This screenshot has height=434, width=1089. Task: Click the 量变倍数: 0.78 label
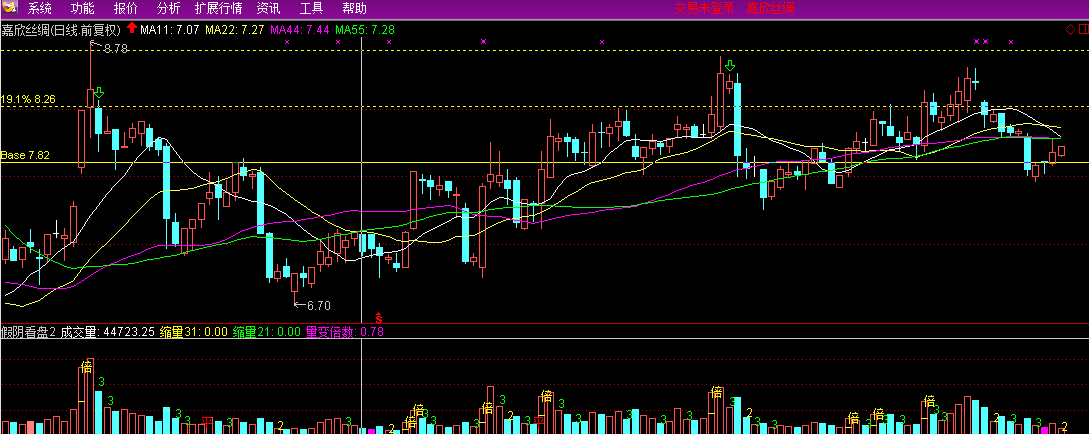(344, 332)
